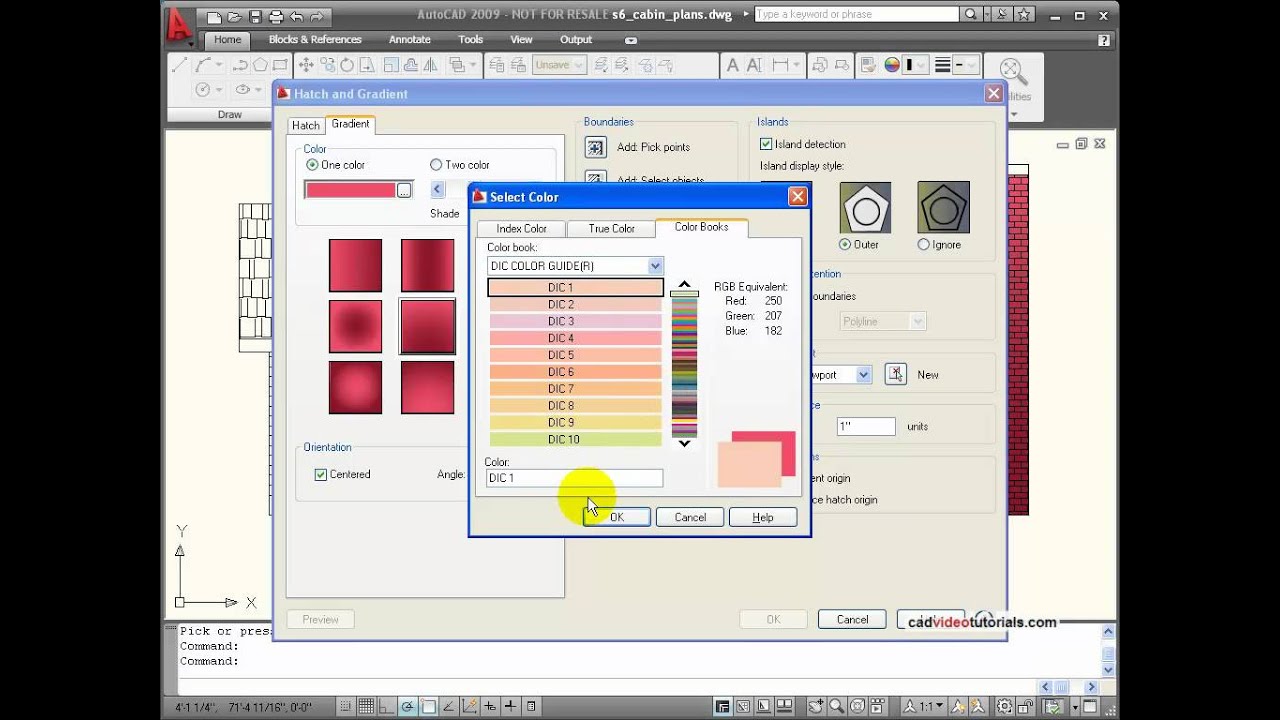
Task: Open the Tools ribbon tab
Action: (470, 40)
